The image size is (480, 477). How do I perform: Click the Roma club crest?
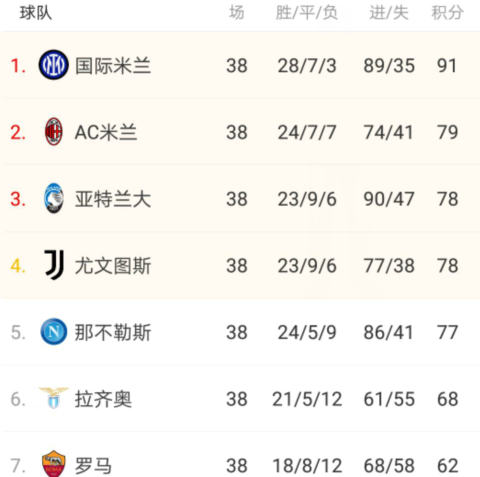point(54,464)
